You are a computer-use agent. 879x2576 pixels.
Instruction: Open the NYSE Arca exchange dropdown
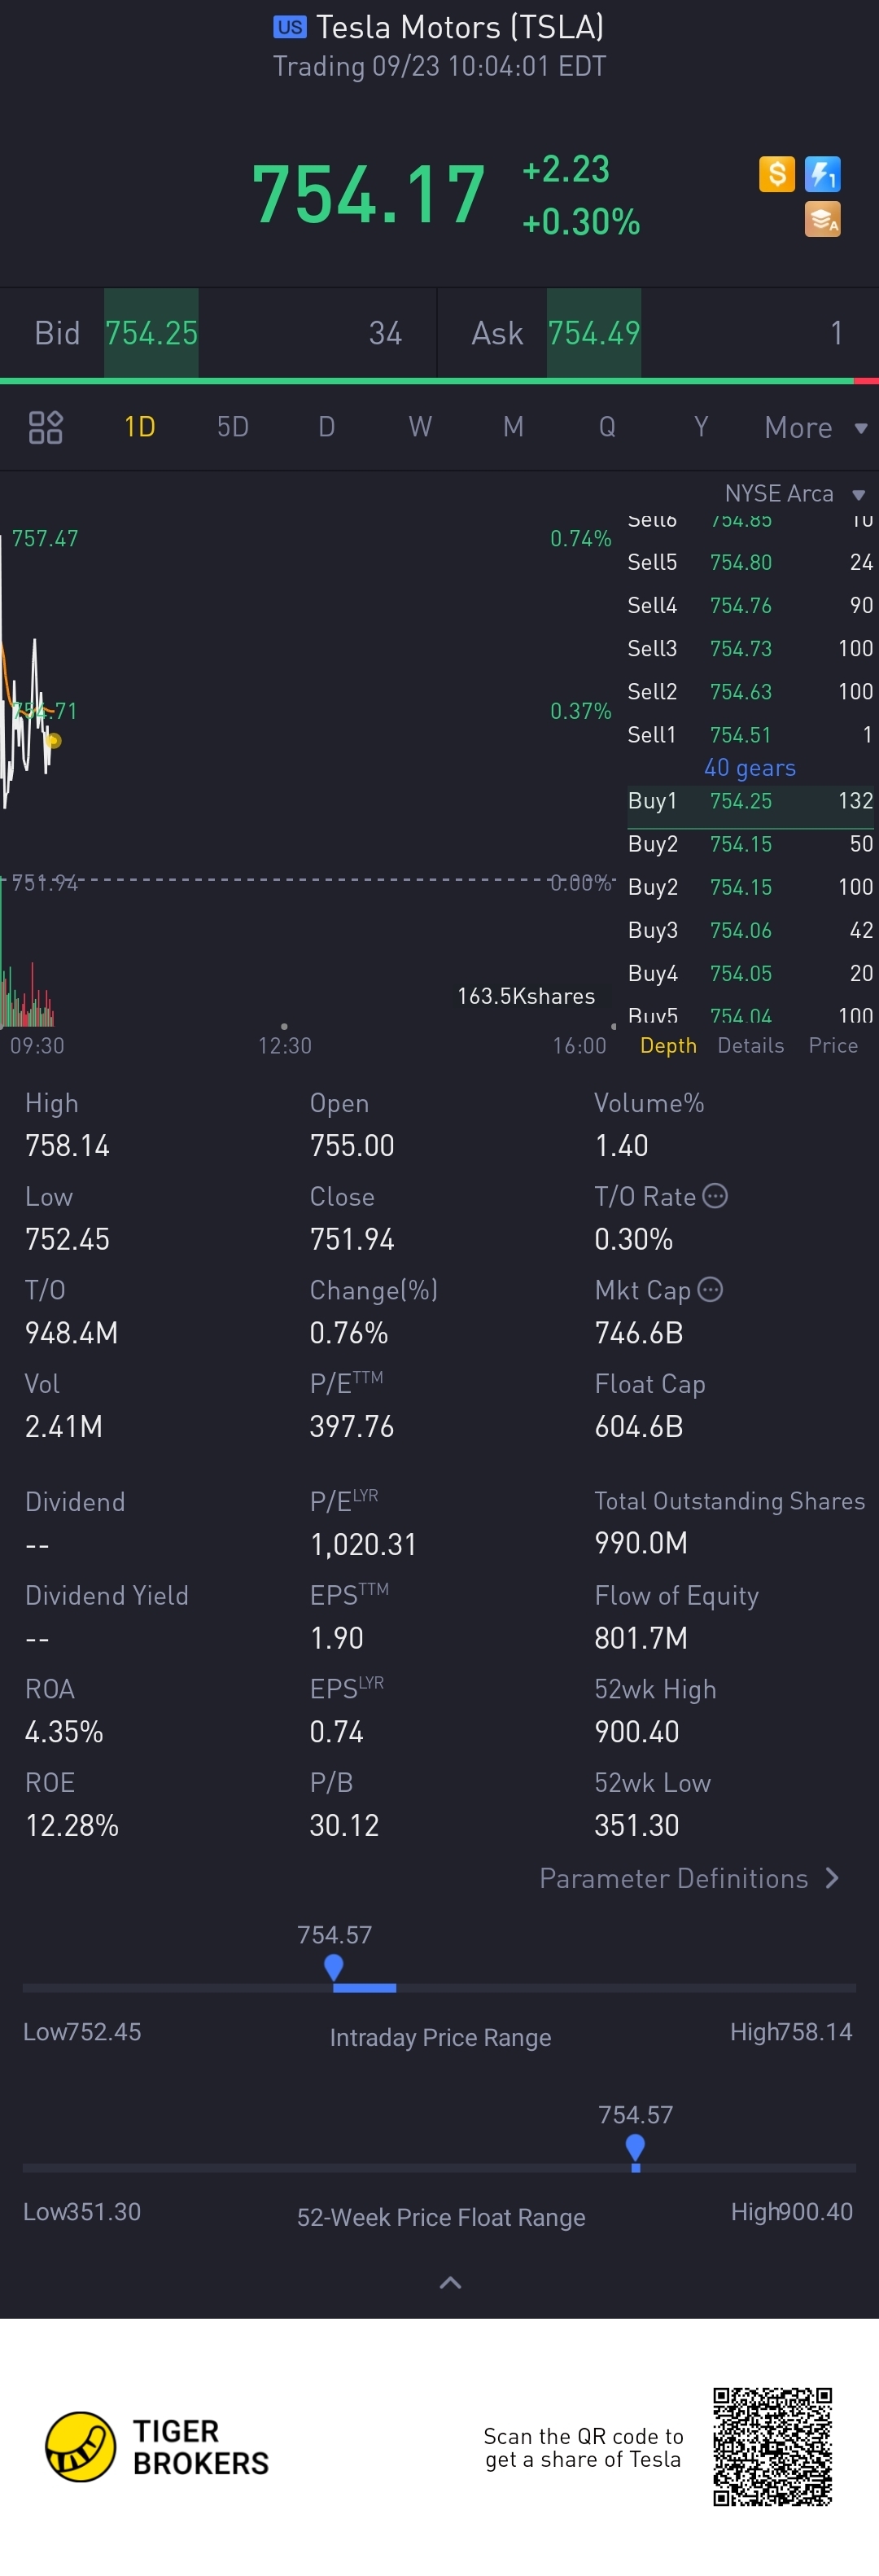[x=795, y=494]
